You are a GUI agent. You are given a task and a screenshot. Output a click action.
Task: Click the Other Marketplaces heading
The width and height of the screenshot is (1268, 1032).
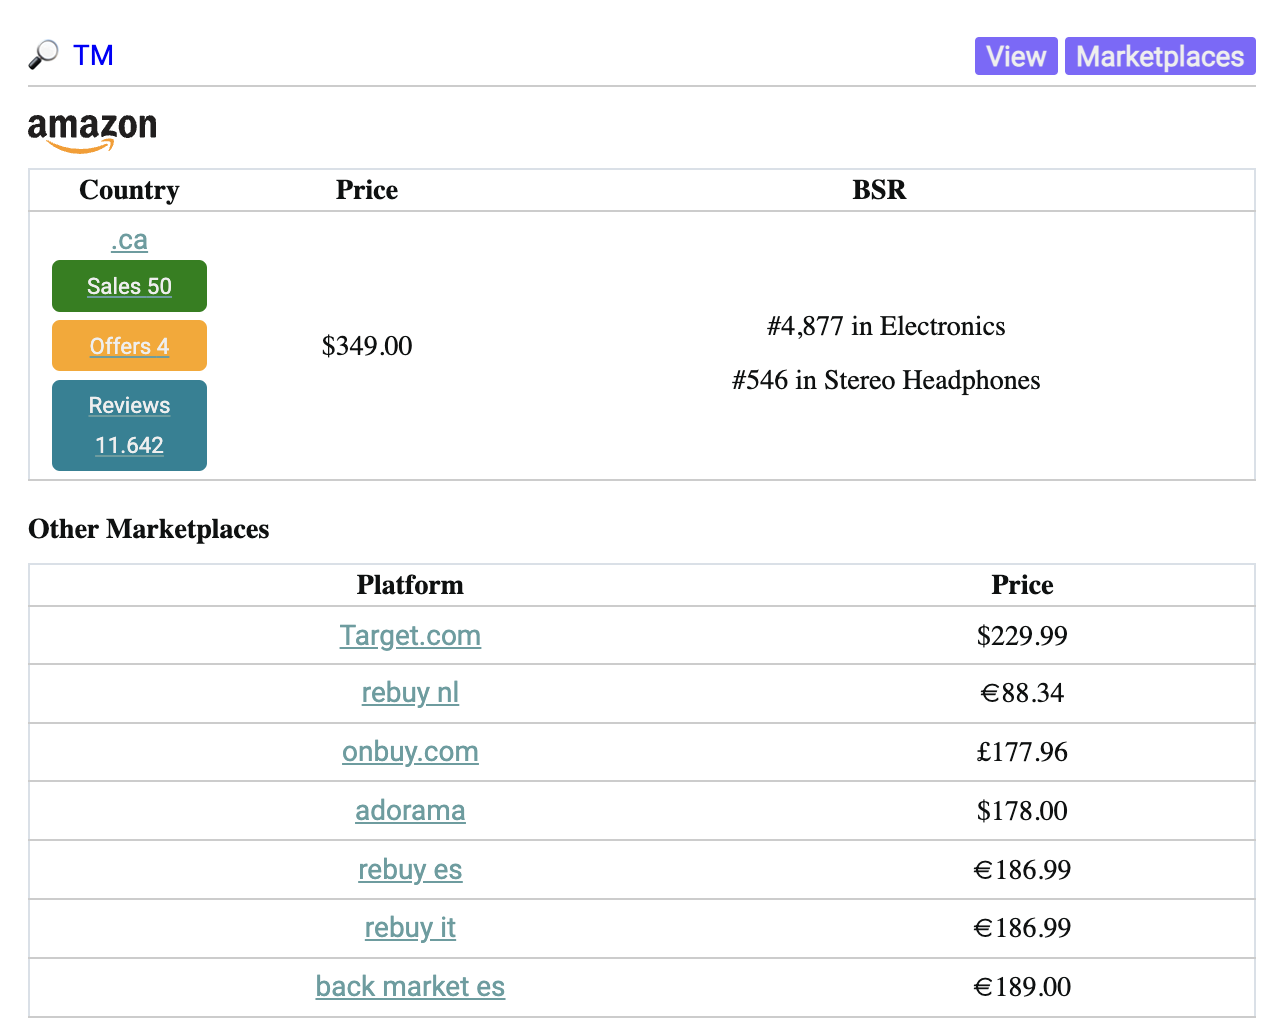click(x=149, y=529)
